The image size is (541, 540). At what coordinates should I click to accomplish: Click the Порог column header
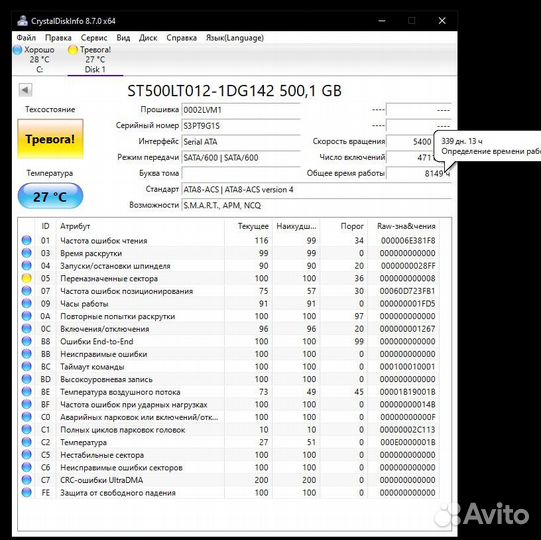tap(344, 226)
